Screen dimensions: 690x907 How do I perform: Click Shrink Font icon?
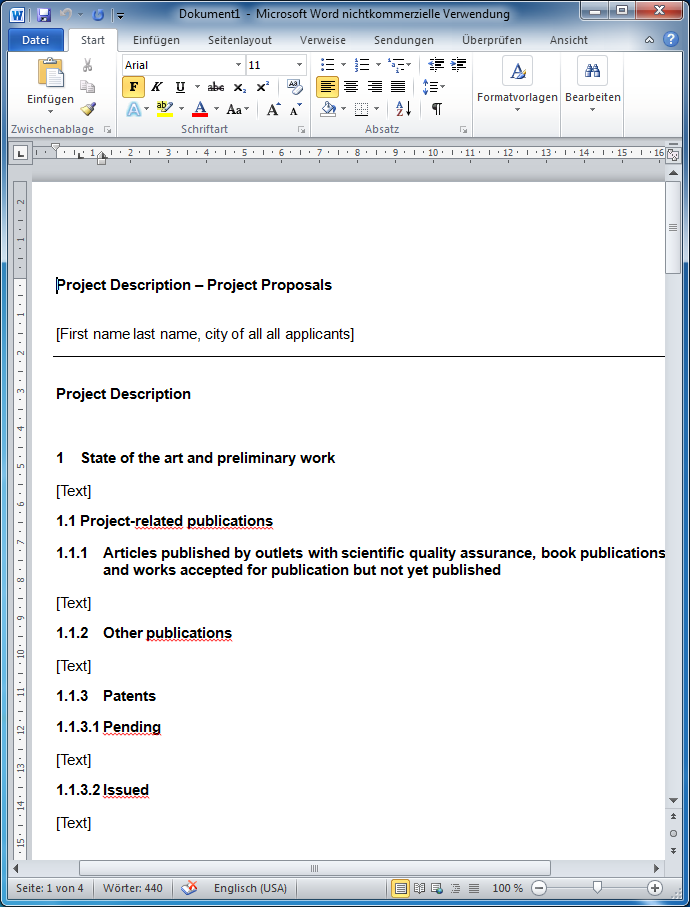(x=296, y=109)
